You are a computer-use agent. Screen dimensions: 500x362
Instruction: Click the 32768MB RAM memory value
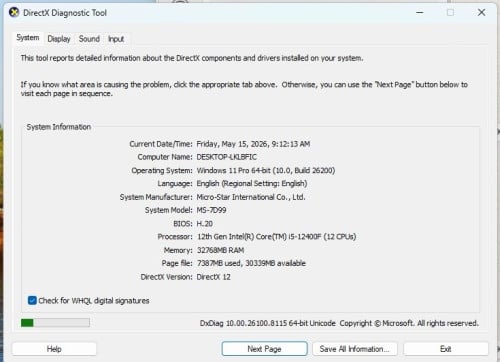[x=221, y=250]
